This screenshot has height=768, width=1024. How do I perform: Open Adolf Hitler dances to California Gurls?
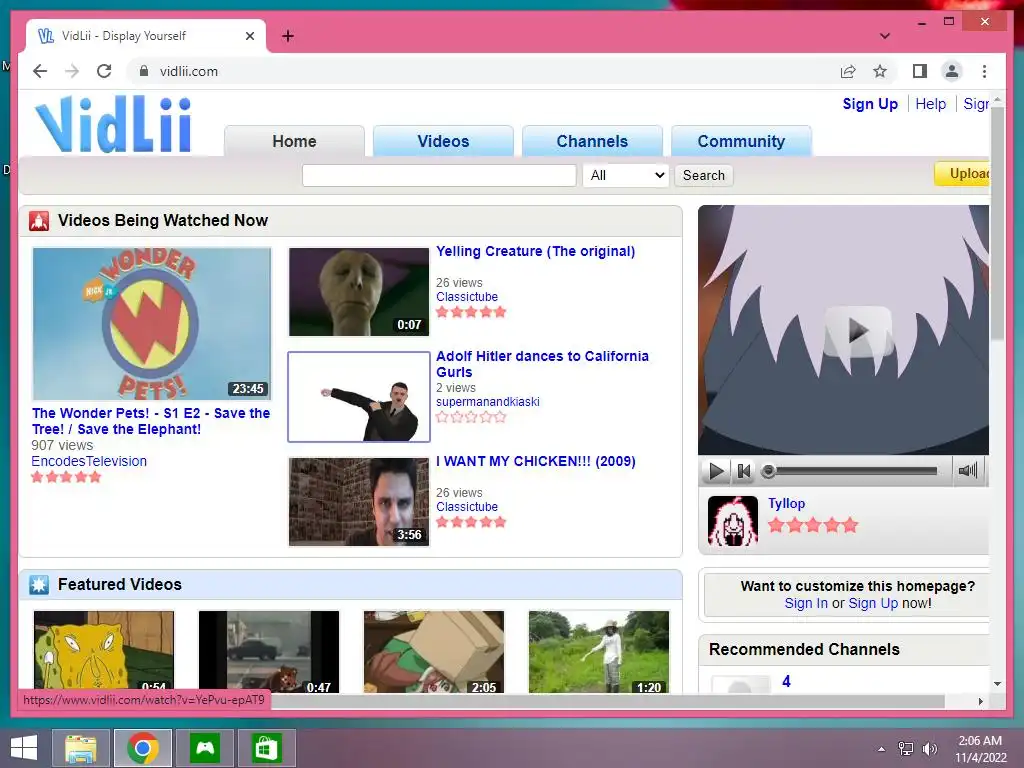coord(542,364)
